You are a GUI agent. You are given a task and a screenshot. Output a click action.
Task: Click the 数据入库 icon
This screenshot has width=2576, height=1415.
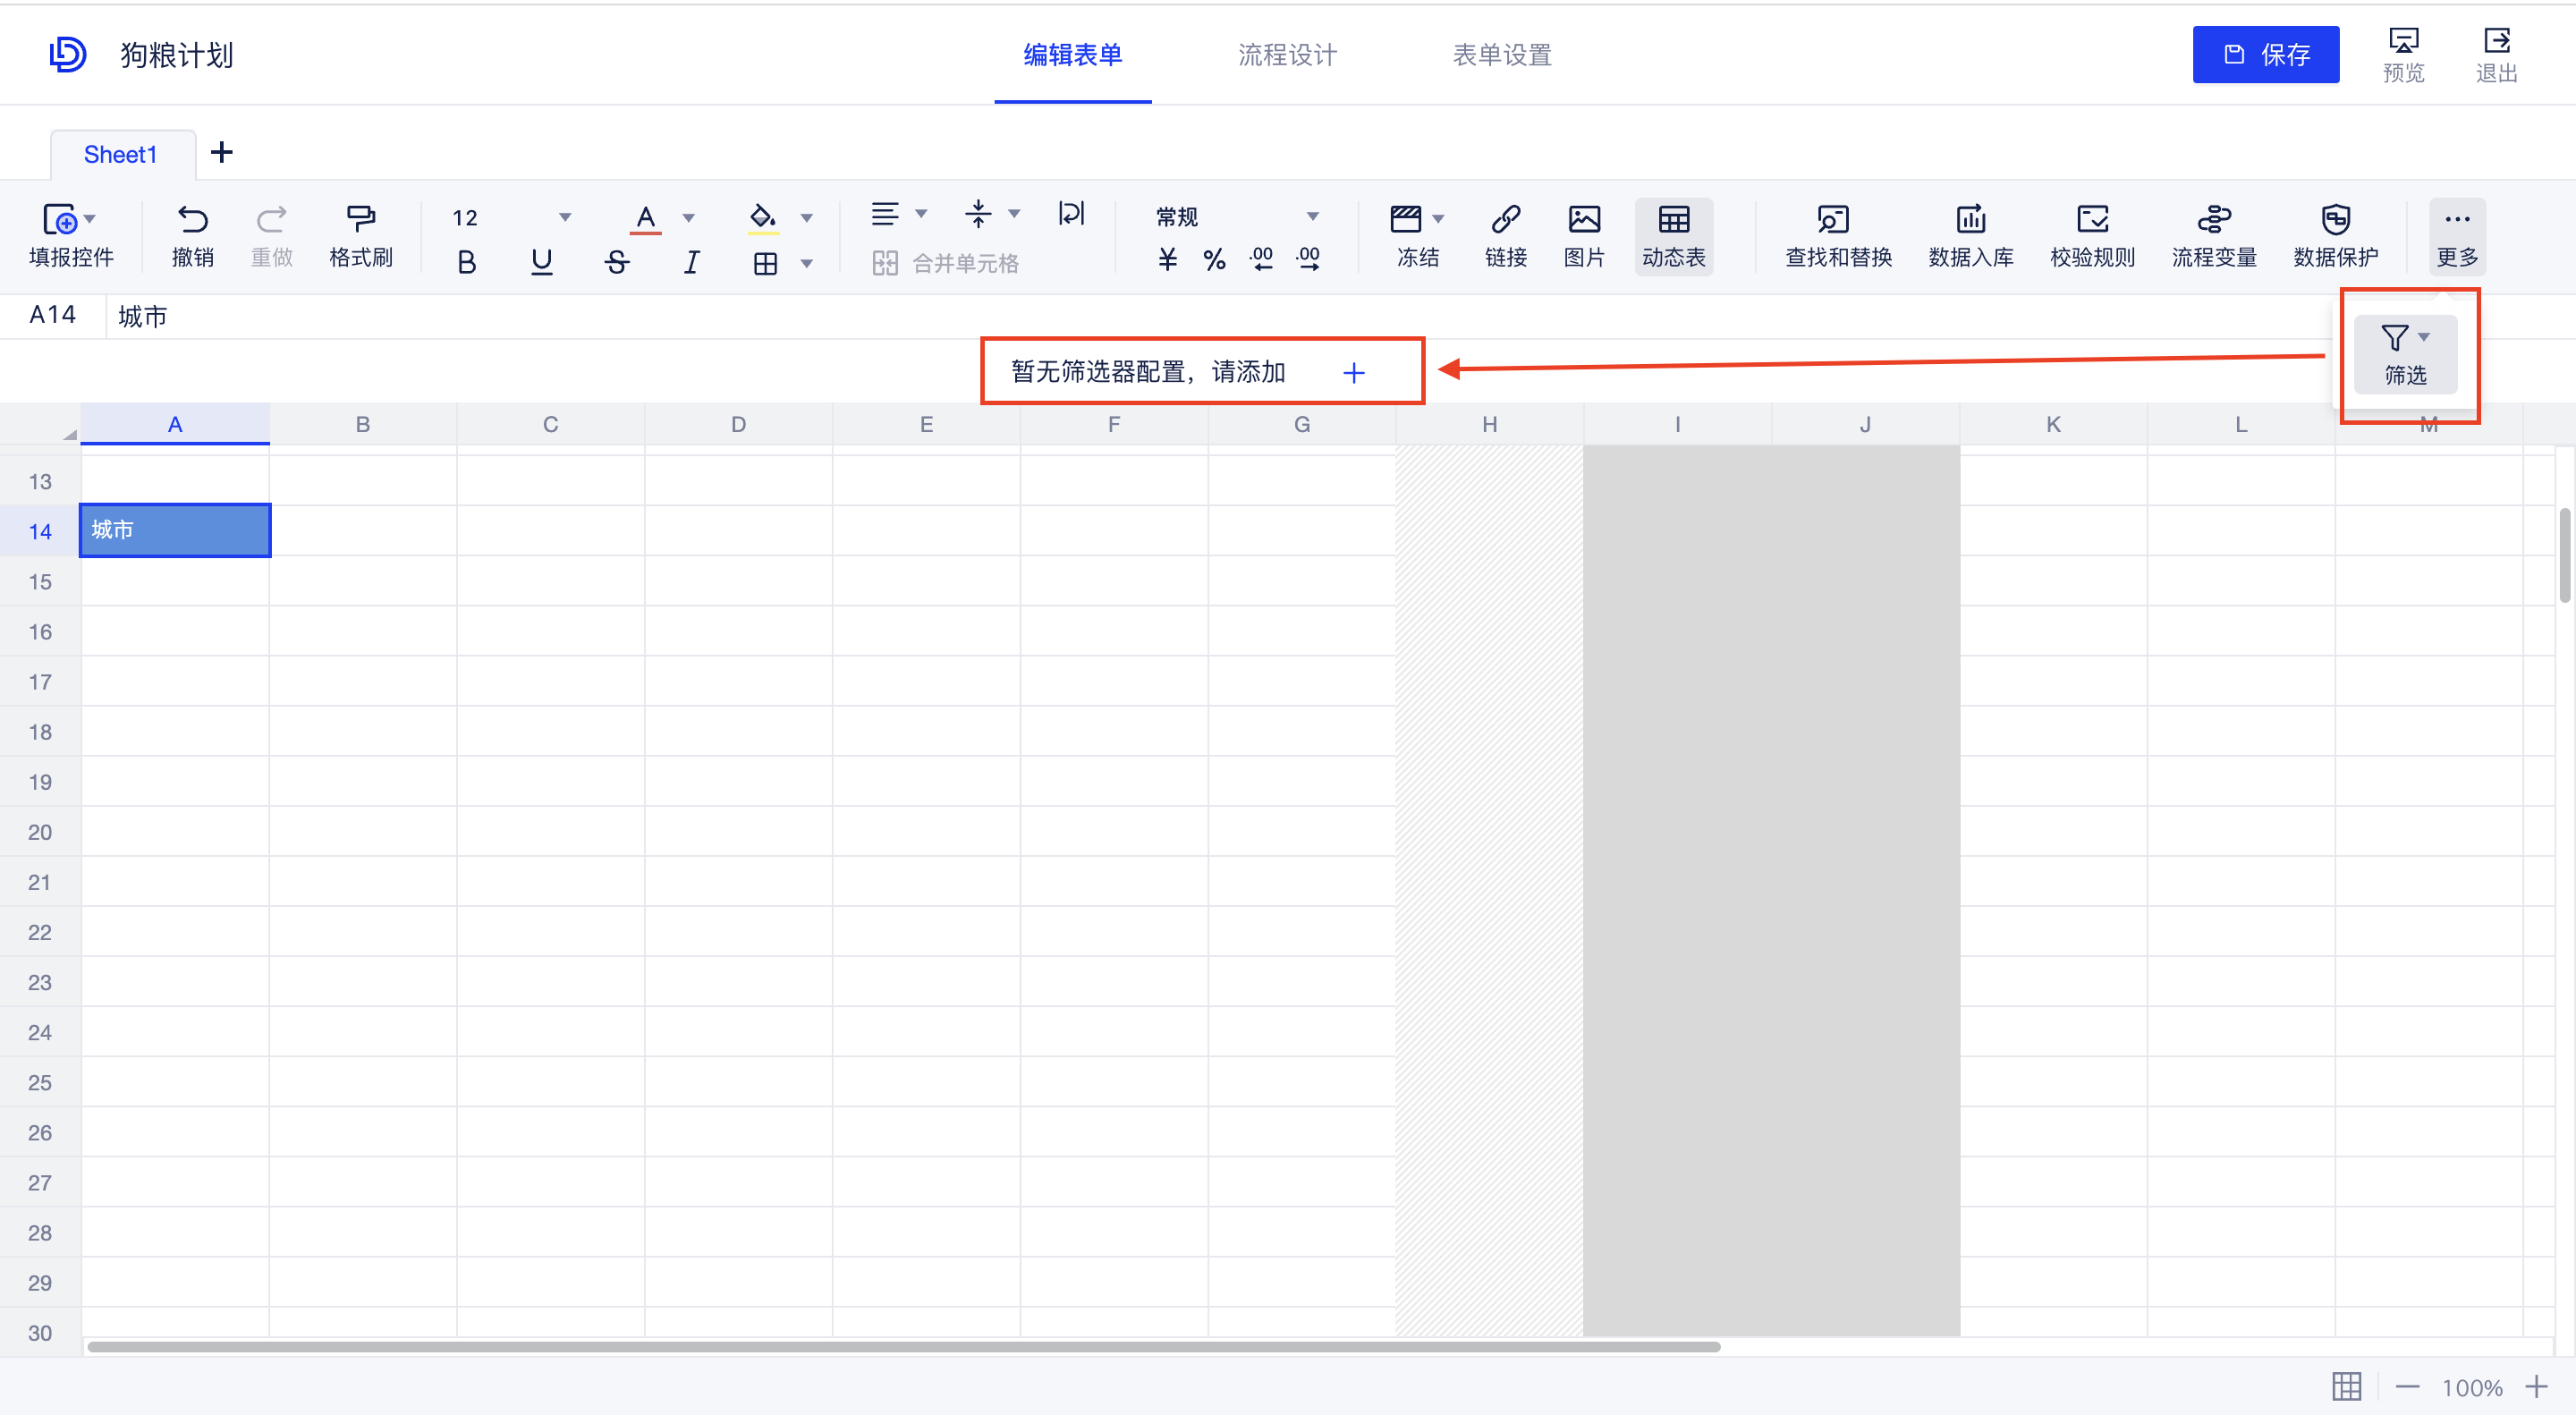pyautogui.click(x=1970, y=236)
